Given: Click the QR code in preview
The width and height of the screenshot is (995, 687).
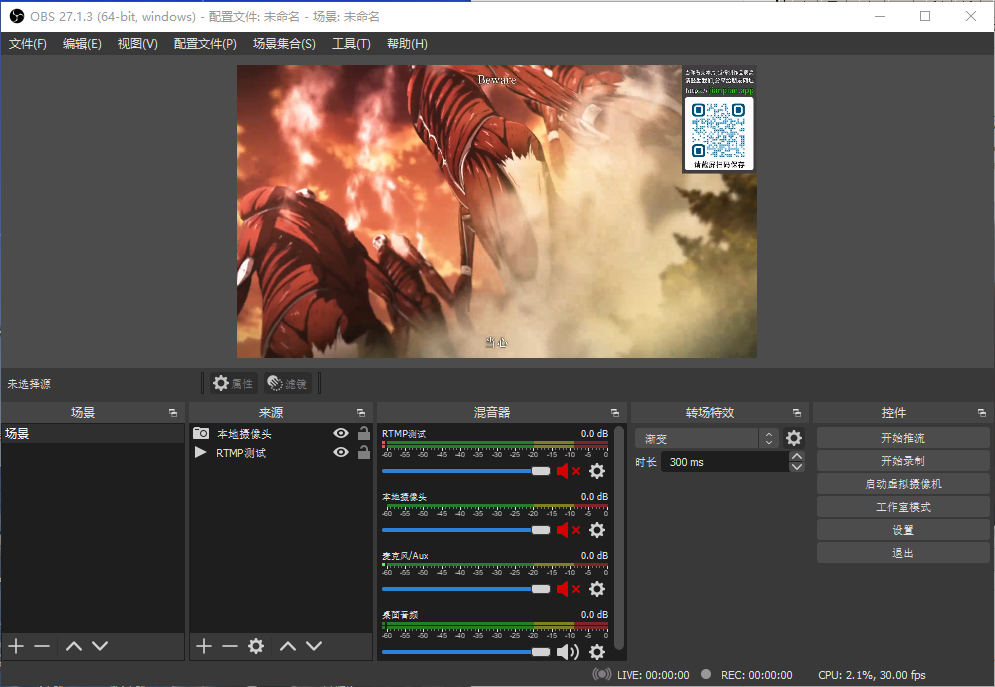Looking at the screenshot, I should [718, 129].
